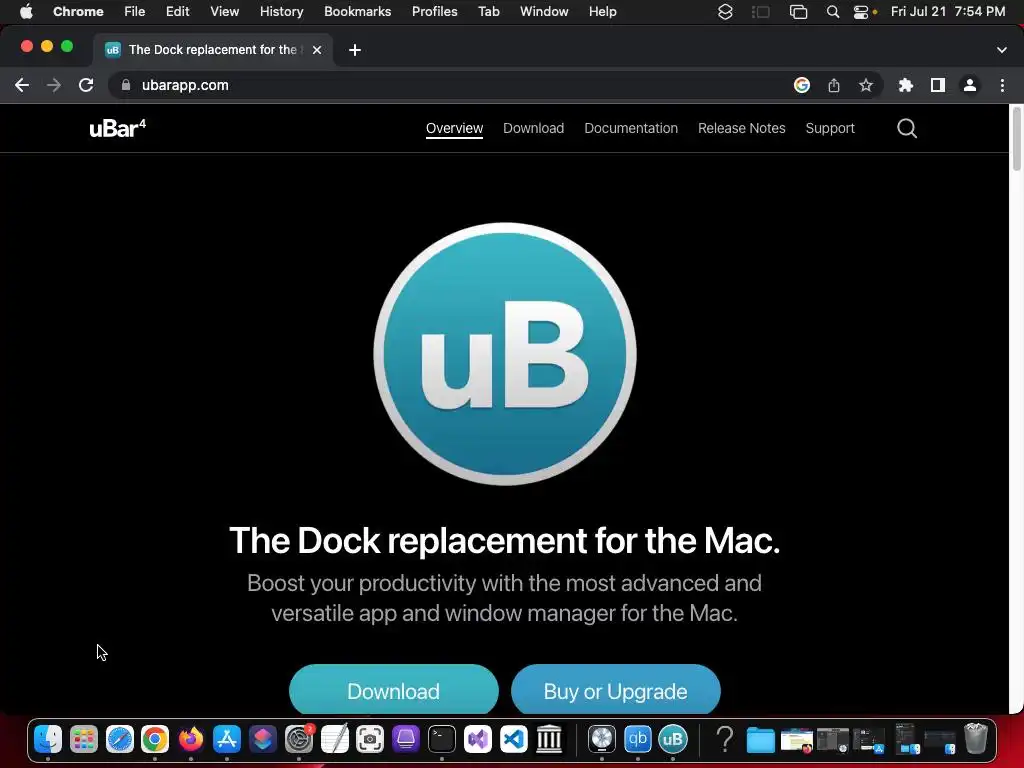Open the site search magnifier icon

pos(906,128)
